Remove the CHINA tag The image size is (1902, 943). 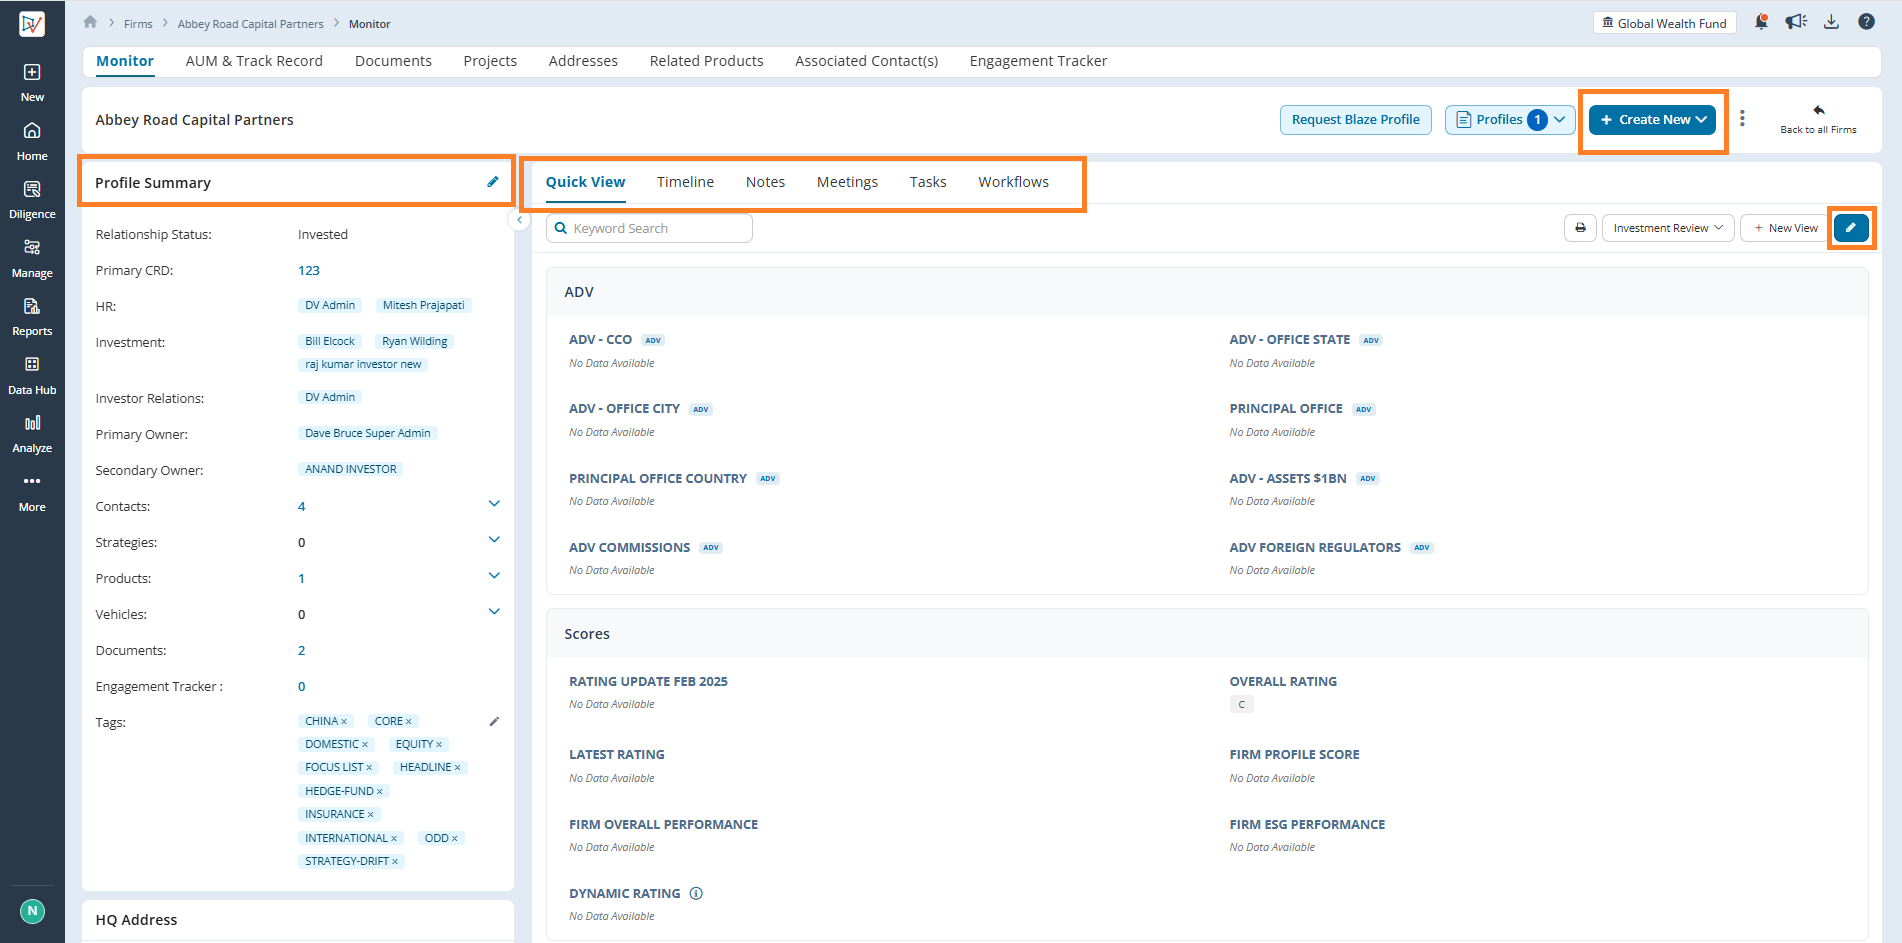coord(344,722)
